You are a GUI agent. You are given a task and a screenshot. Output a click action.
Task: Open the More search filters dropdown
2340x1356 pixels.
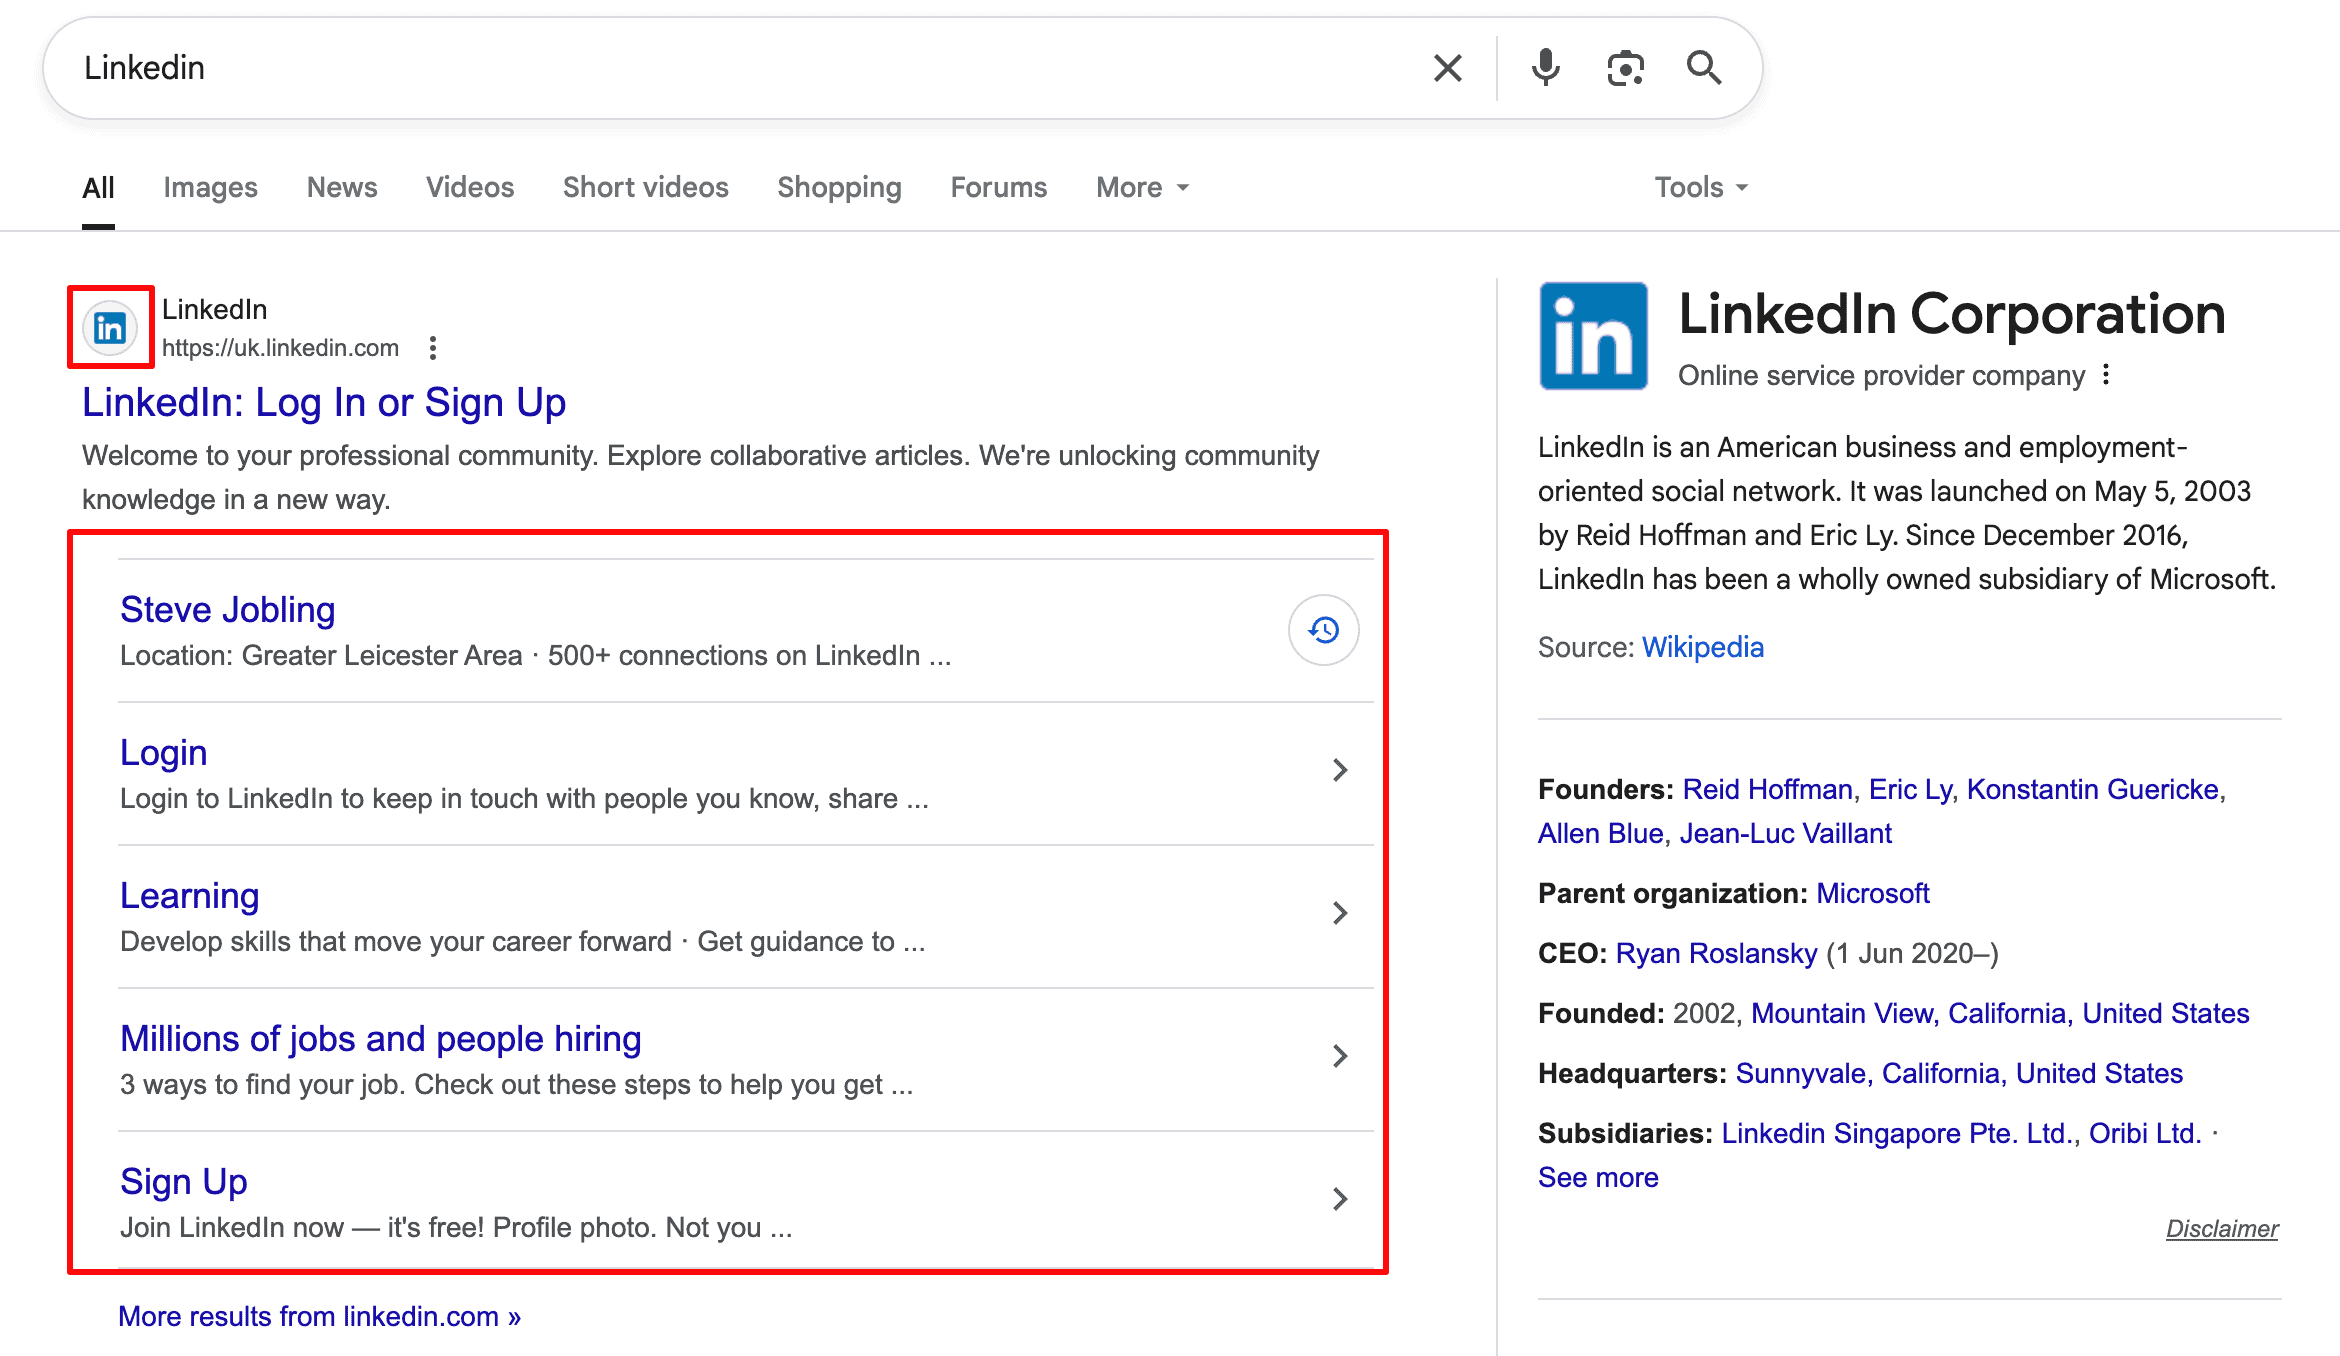[x=1142, y=188]
